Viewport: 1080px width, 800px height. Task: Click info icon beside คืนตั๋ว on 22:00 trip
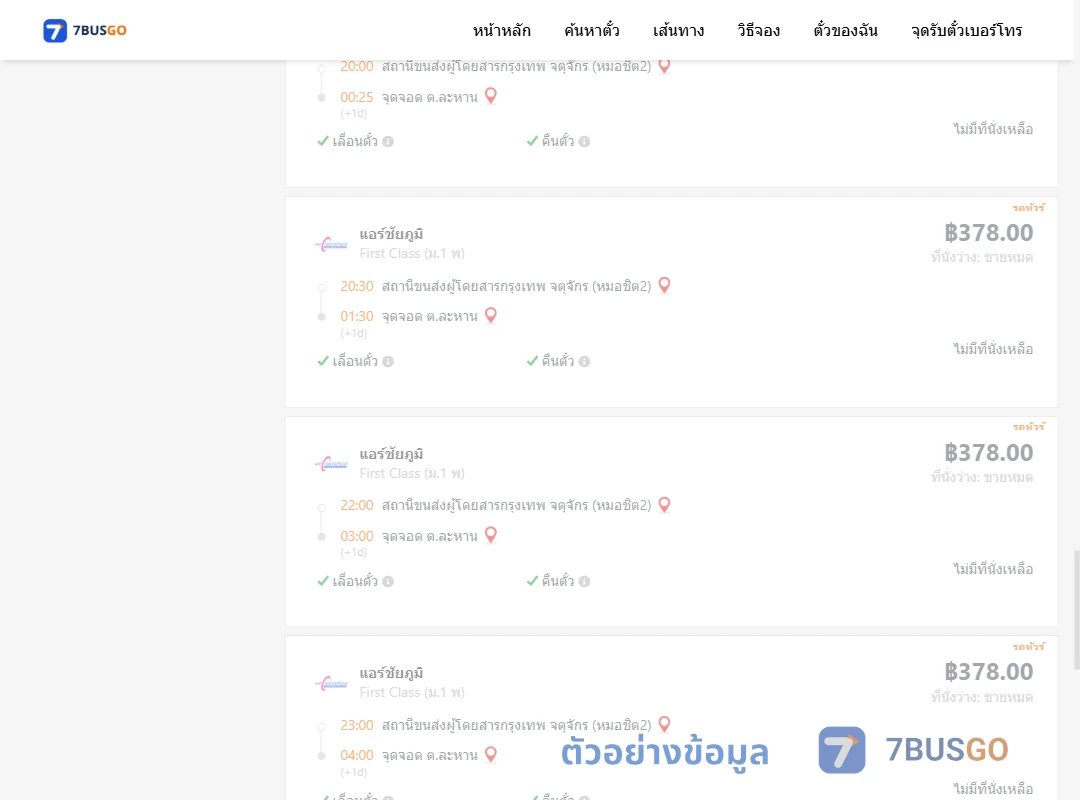584,582
